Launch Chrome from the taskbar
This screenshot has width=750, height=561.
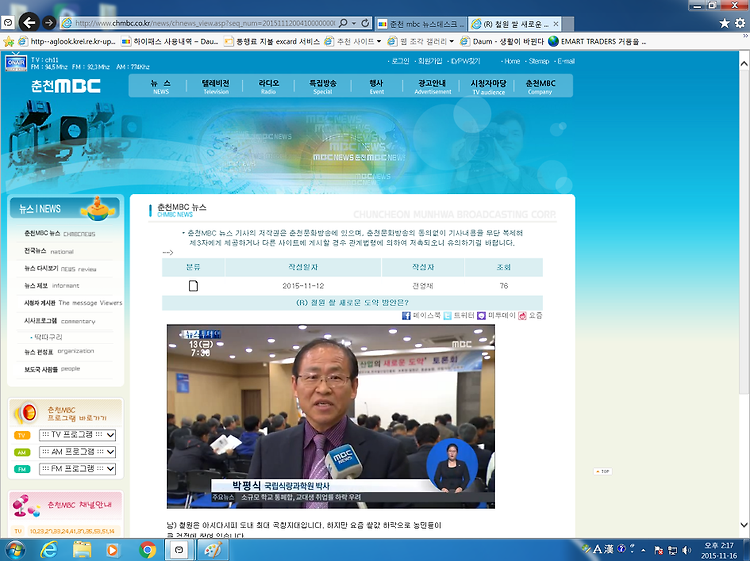pyautogui.click(x=147, y=550)
